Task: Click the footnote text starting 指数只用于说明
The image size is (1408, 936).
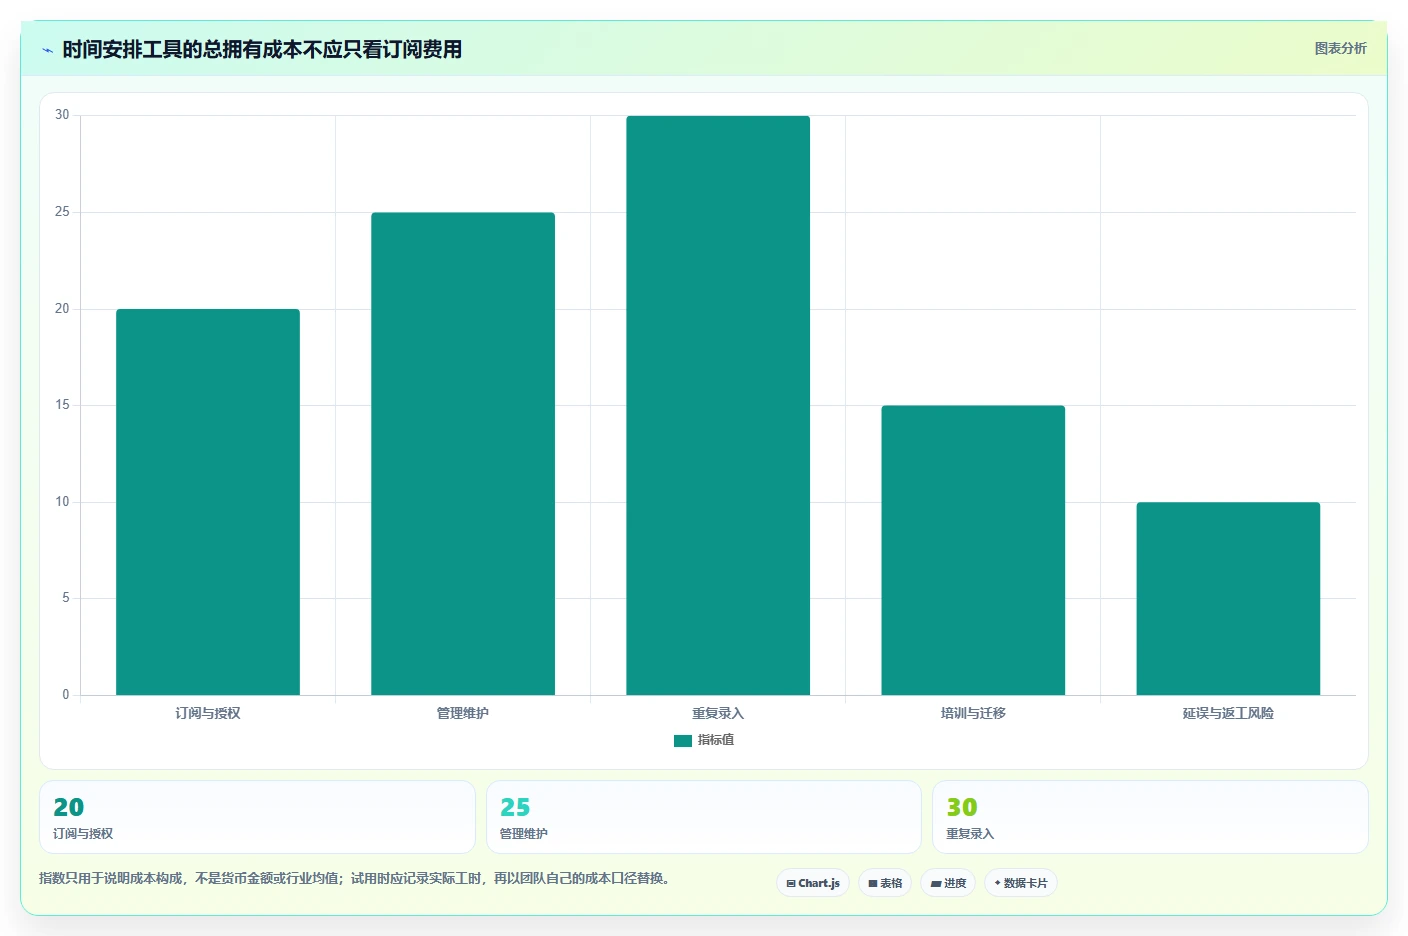Action: point(357,878)
